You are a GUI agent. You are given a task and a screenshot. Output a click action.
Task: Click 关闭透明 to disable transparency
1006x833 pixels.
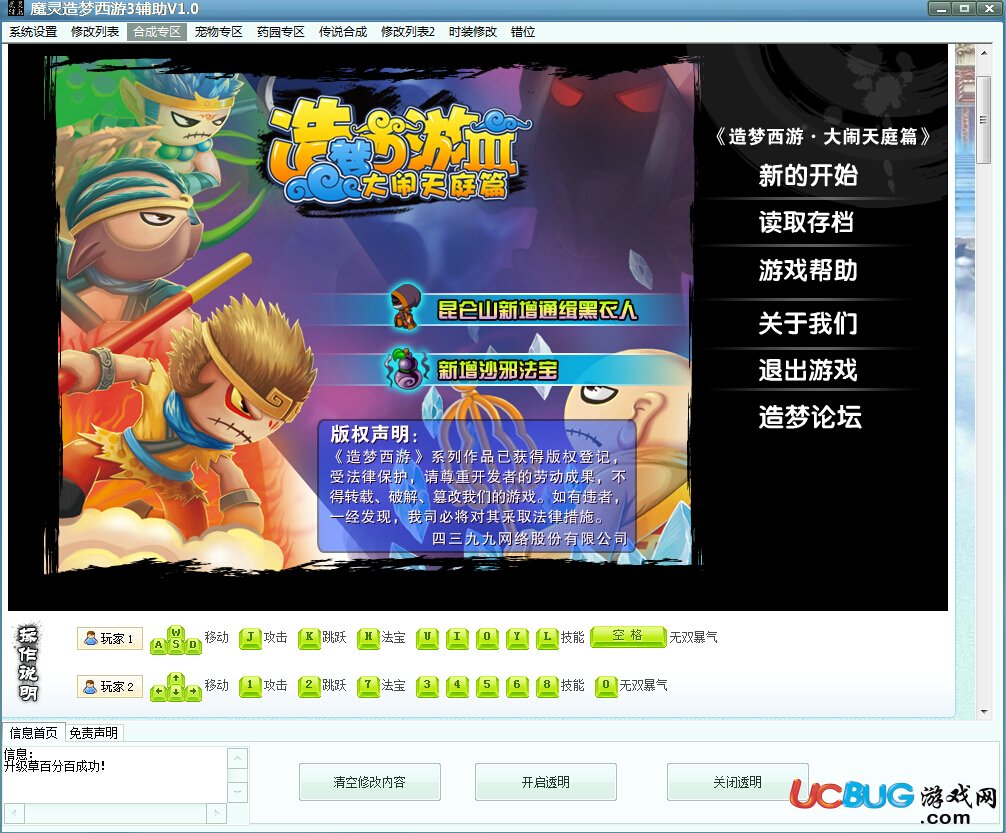737,782
